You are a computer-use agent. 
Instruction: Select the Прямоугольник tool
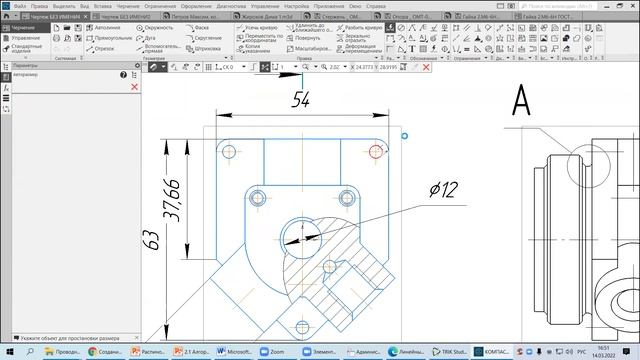tap(109, 38)
